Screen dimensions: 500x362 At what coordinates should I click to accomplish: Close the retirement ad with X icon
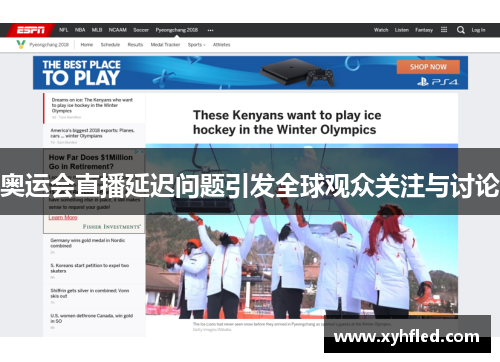coord(142,152)
